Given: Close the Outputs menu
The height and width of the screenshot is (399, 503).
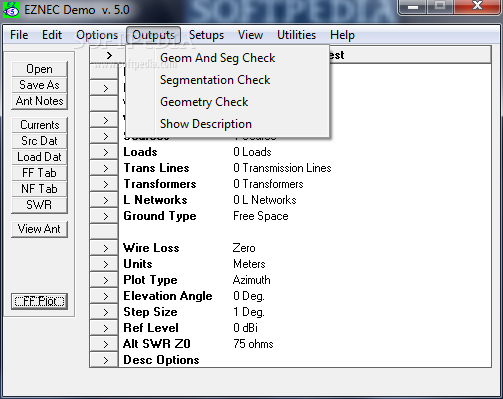Looking at the screenshot, I should [153, 35].
